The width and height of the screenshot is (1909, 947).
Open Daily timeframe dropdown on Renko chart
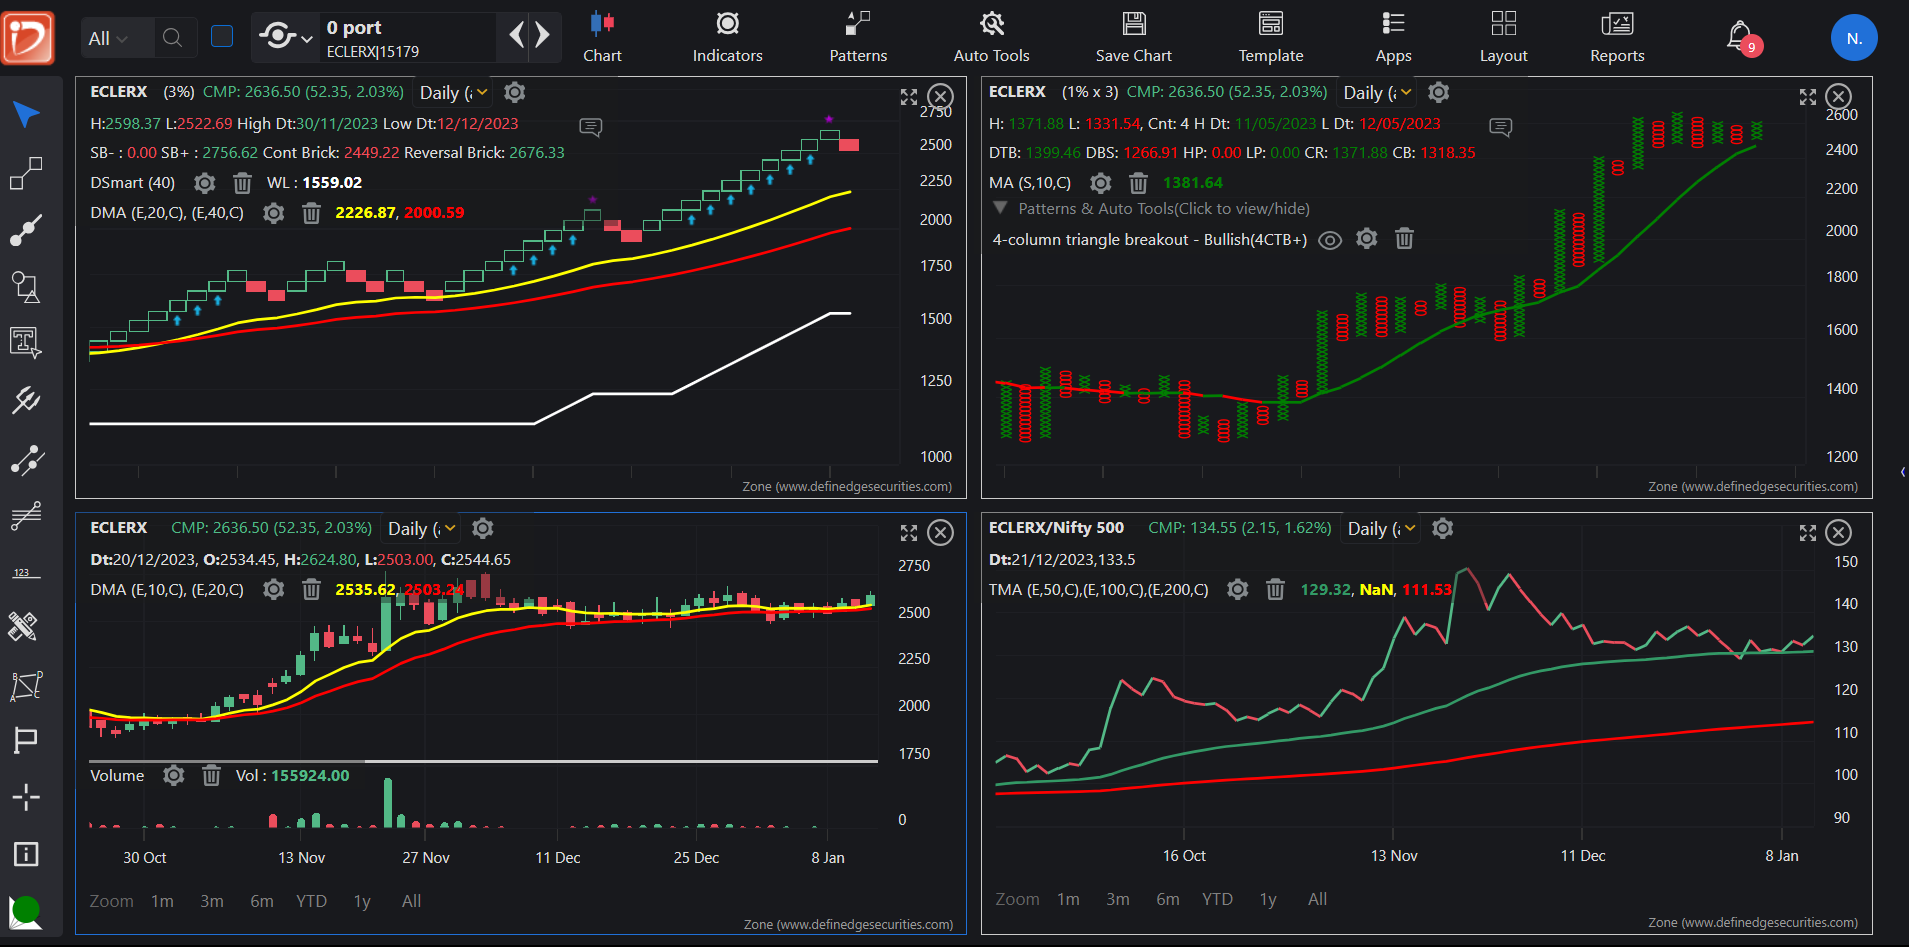(x=453, y=92)
